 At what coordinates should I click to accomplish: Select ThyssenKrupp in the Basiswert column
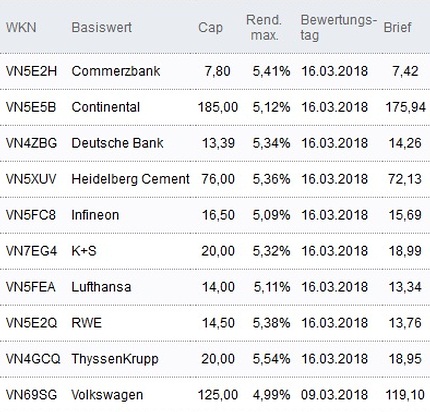[x=115, y=359]
